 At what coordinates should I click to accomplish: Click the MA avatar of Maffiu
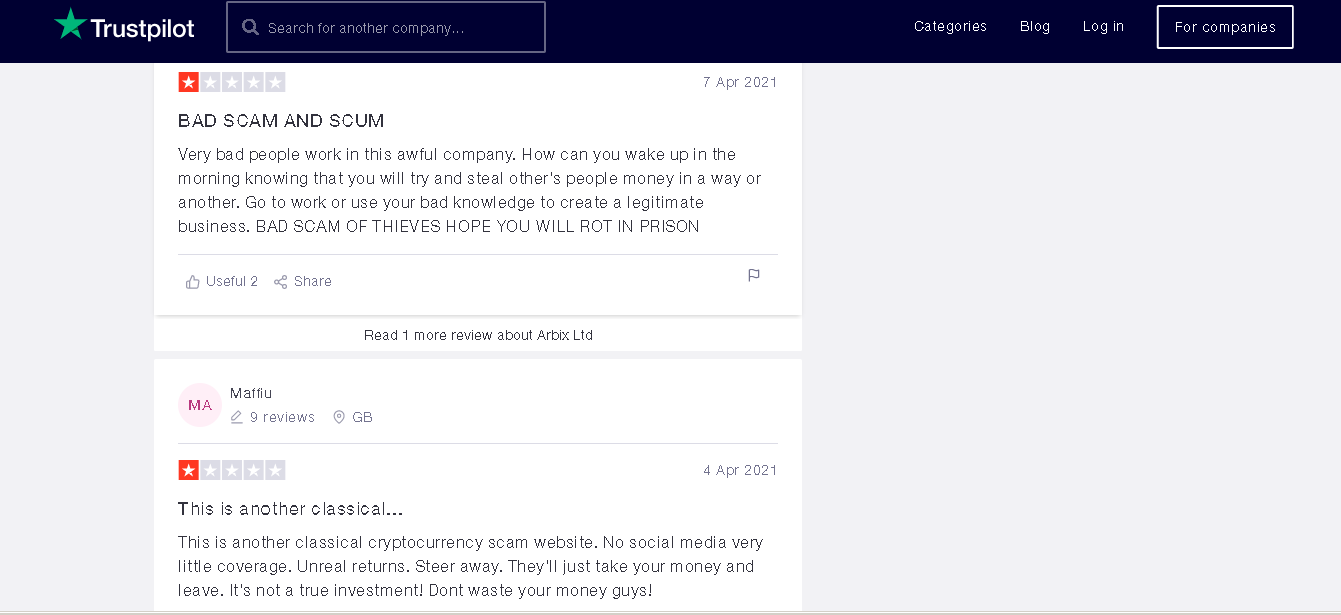point(200,405)
